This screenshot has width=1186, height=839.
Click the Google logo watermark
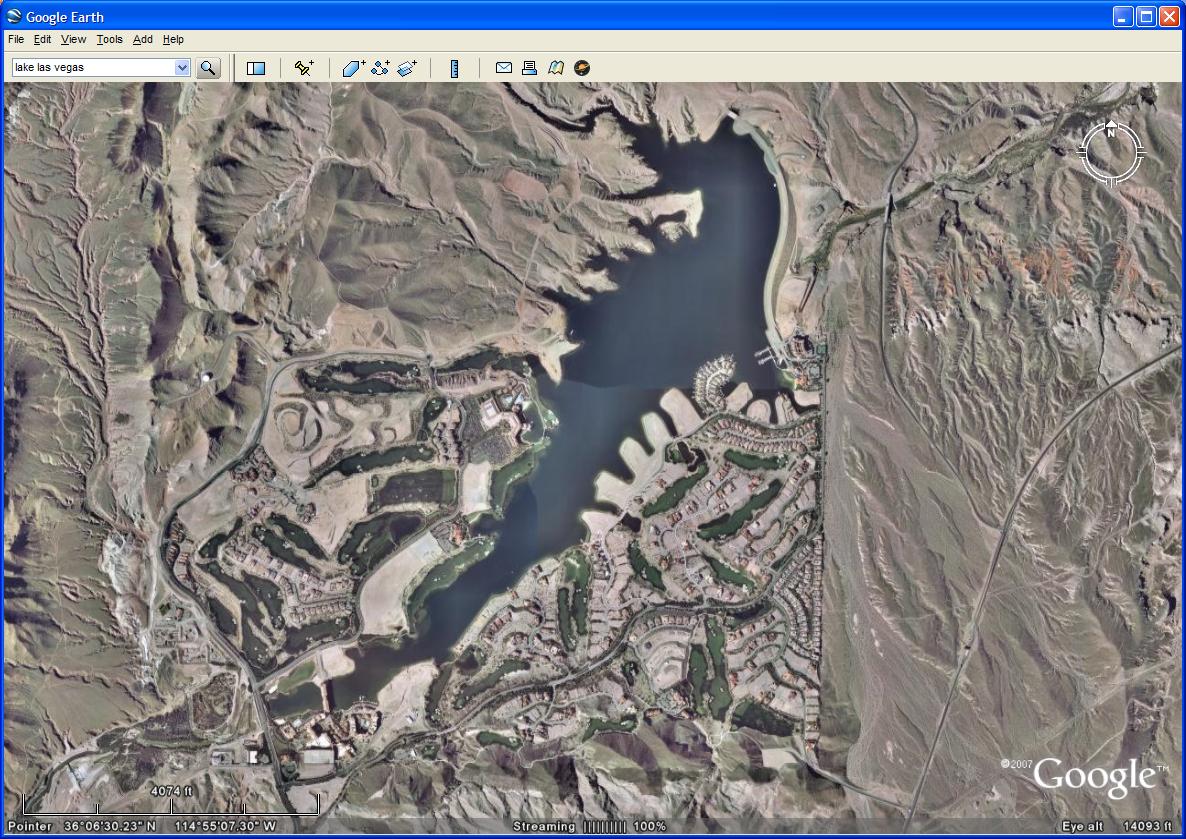pyautogui.click(x=1093, y=778)
